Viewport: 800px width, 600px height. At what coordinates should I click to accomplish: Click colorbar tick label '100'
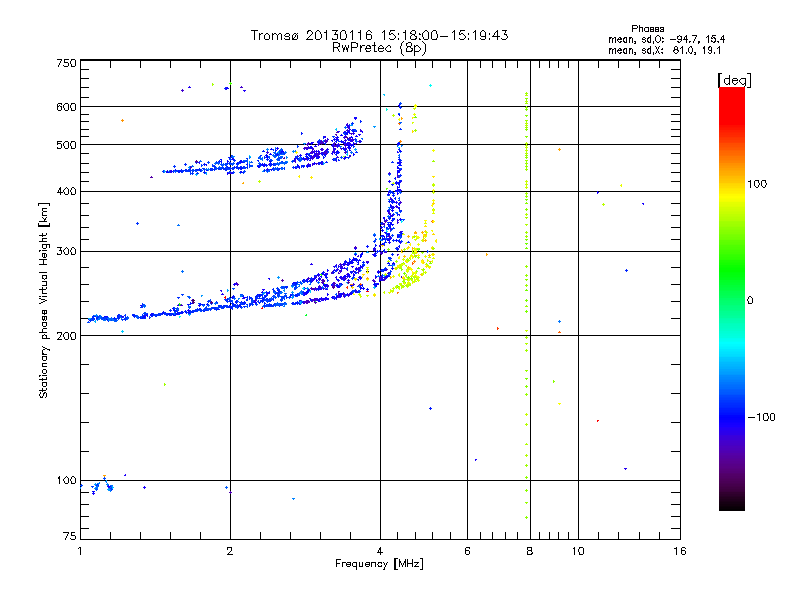click(757, 184)
